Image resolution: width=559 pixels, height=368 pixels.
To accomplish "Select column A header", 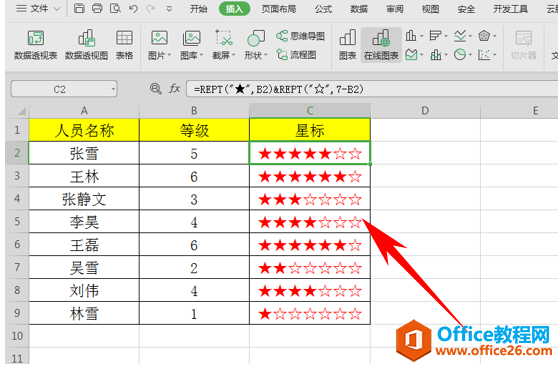I will click(84, 111).
